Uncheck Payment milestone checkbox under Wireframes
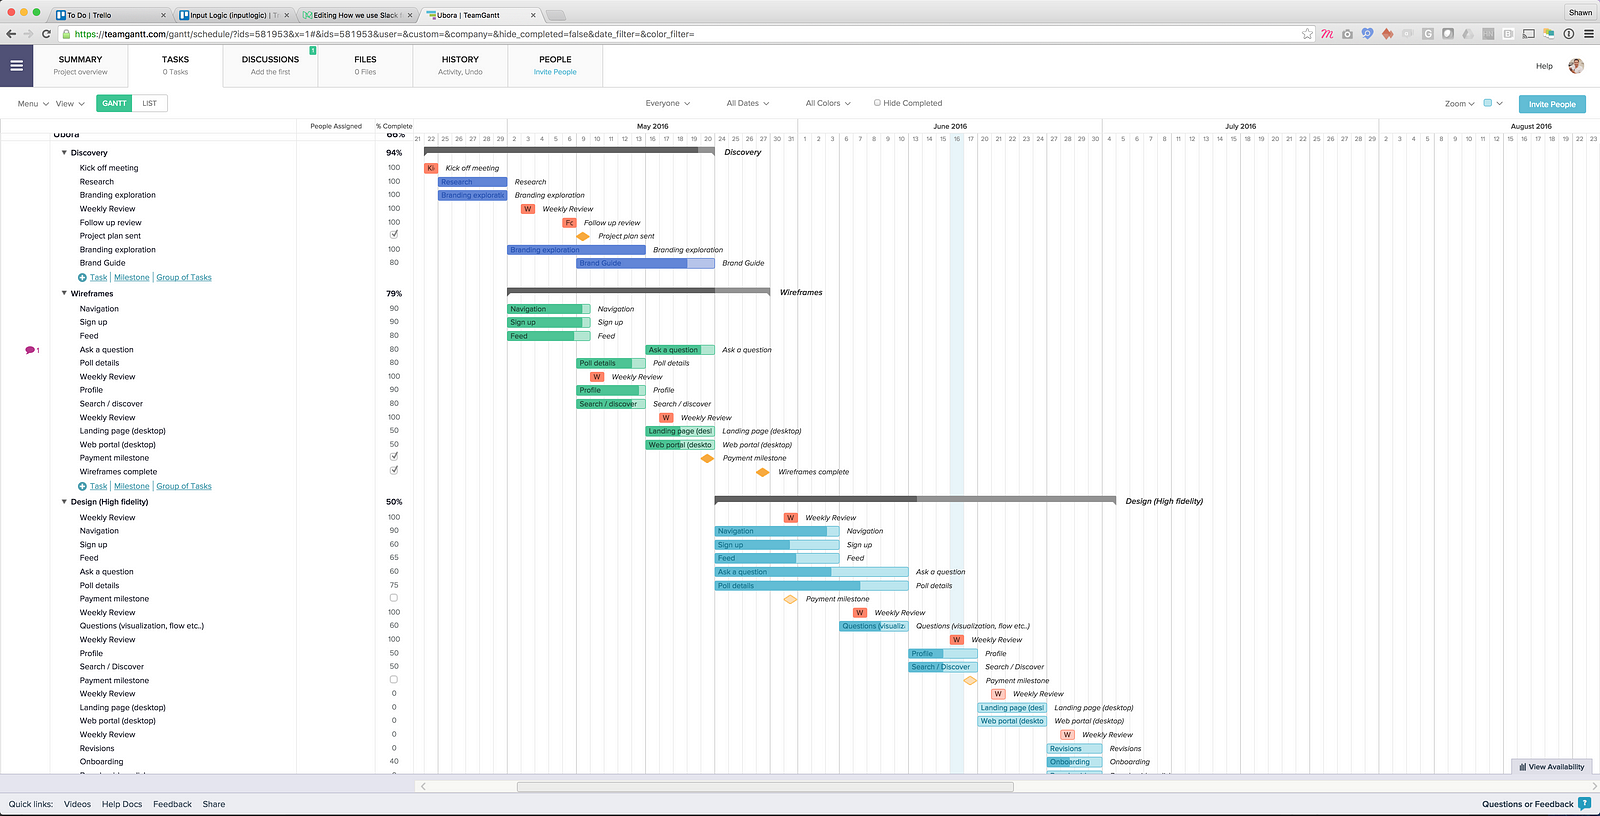 point(394,456)
